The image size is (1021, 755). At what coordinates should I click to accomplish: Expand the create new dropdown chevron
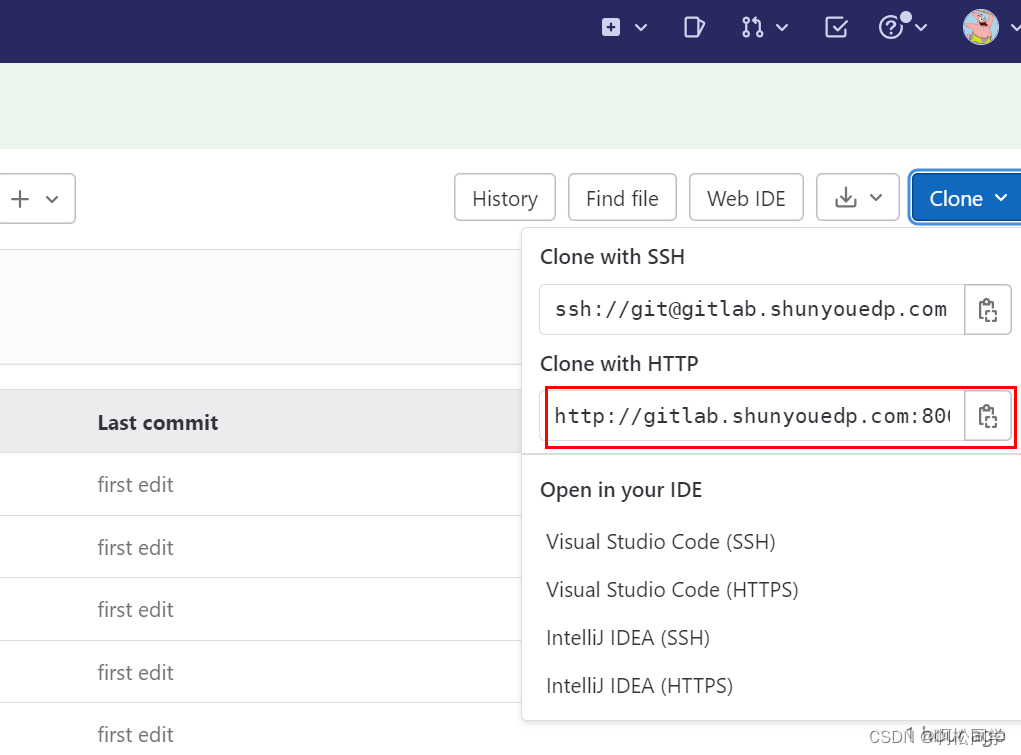(x=641, y=27)
